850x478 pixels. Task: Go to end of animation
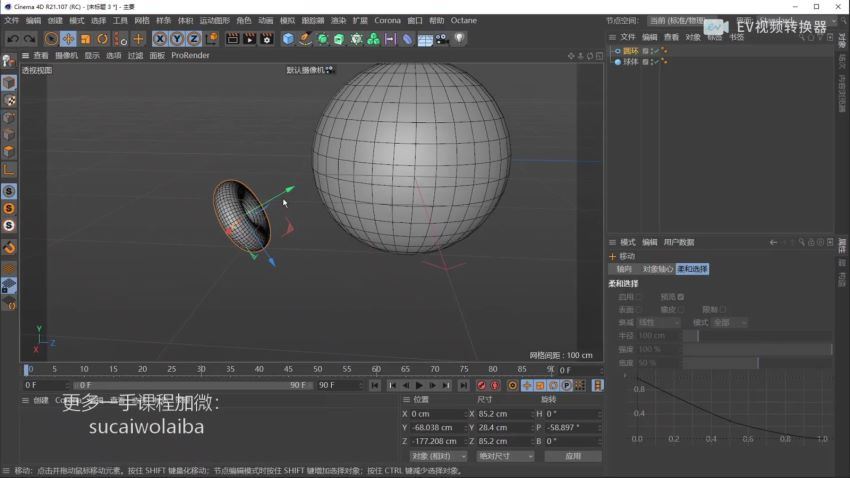point(463,385)
